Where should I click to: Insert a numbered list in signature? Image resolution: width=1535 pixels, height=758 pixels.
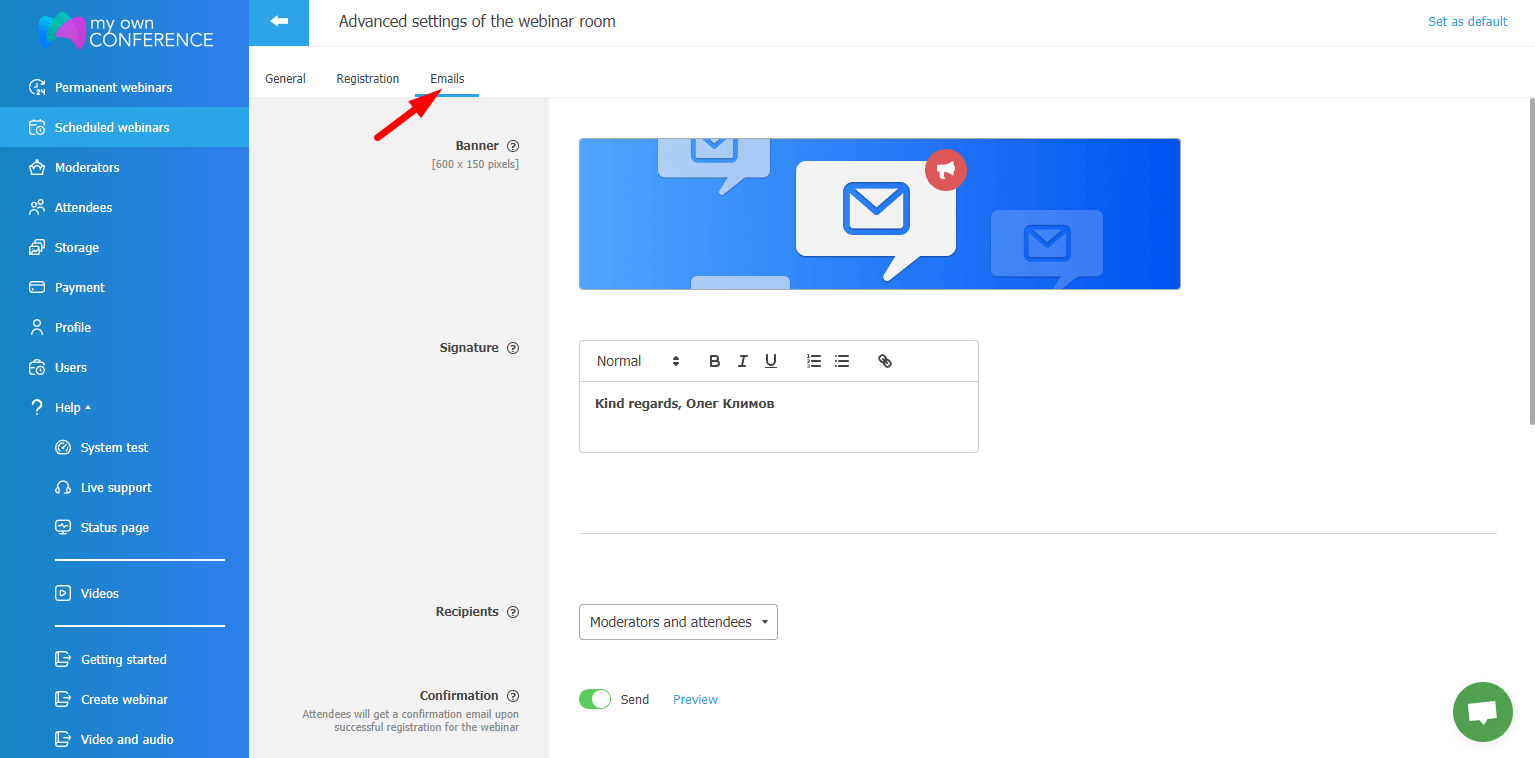pos(814,361)
